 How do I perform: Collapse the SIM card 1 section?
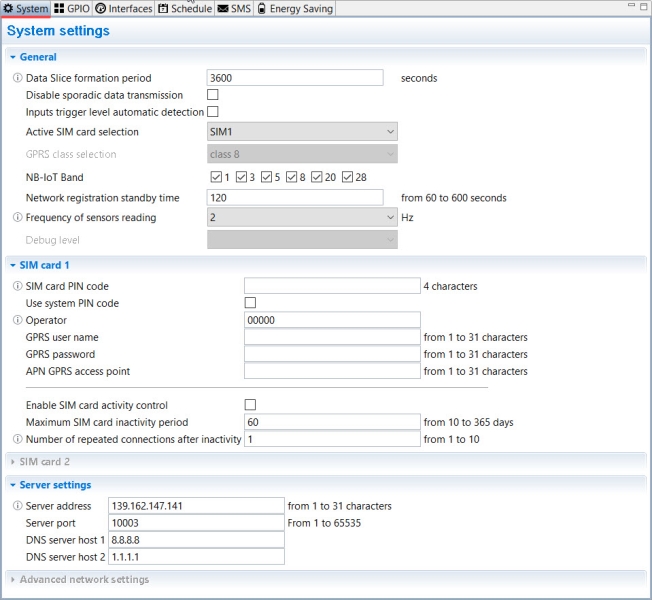13,265
